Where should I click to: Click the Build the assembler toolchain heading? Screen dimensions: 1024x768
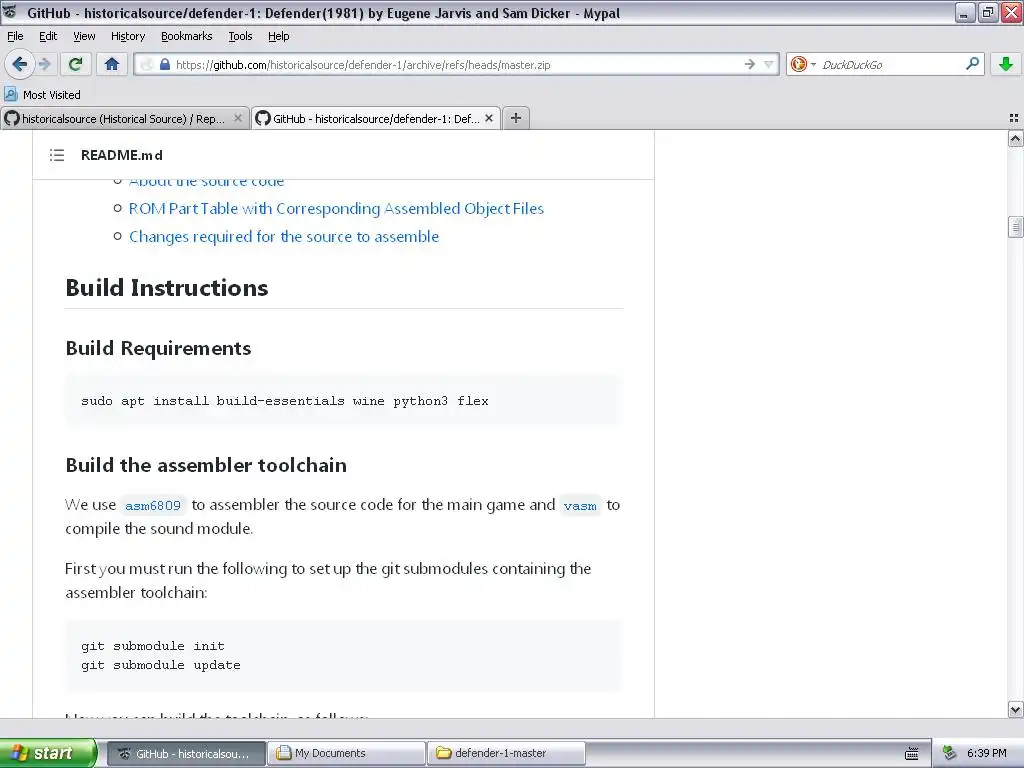[x=206, y=465]
